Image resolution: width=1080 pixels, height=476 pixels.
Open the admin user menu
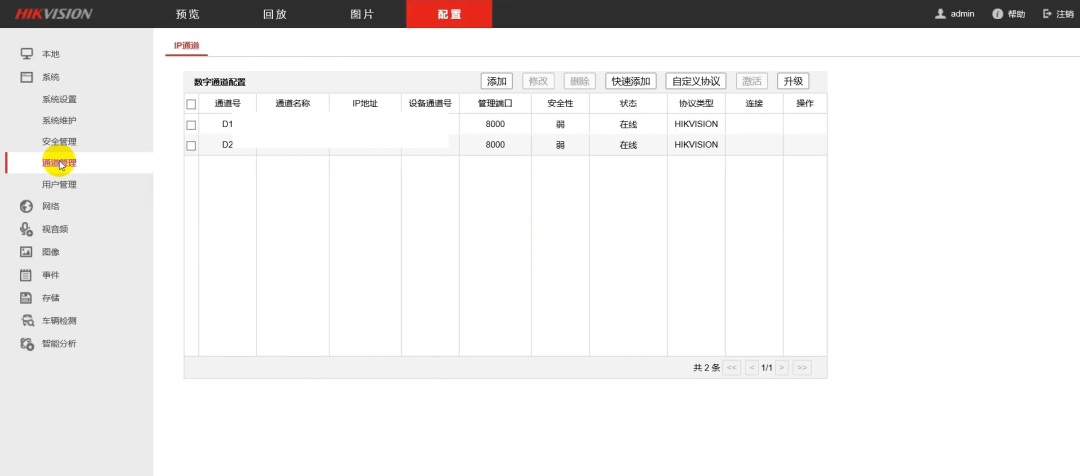click(954, 14)
